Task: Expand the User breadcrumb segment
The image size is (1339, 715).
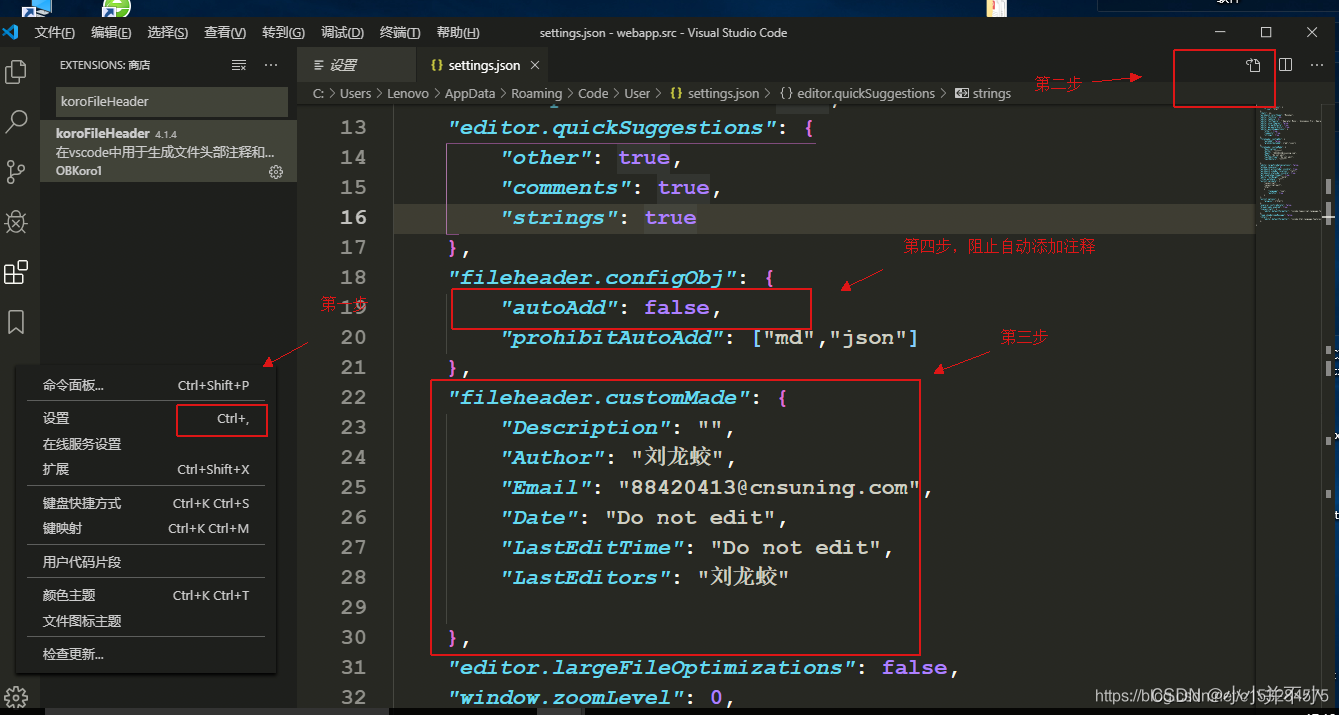Action: [x=637, y=93]
